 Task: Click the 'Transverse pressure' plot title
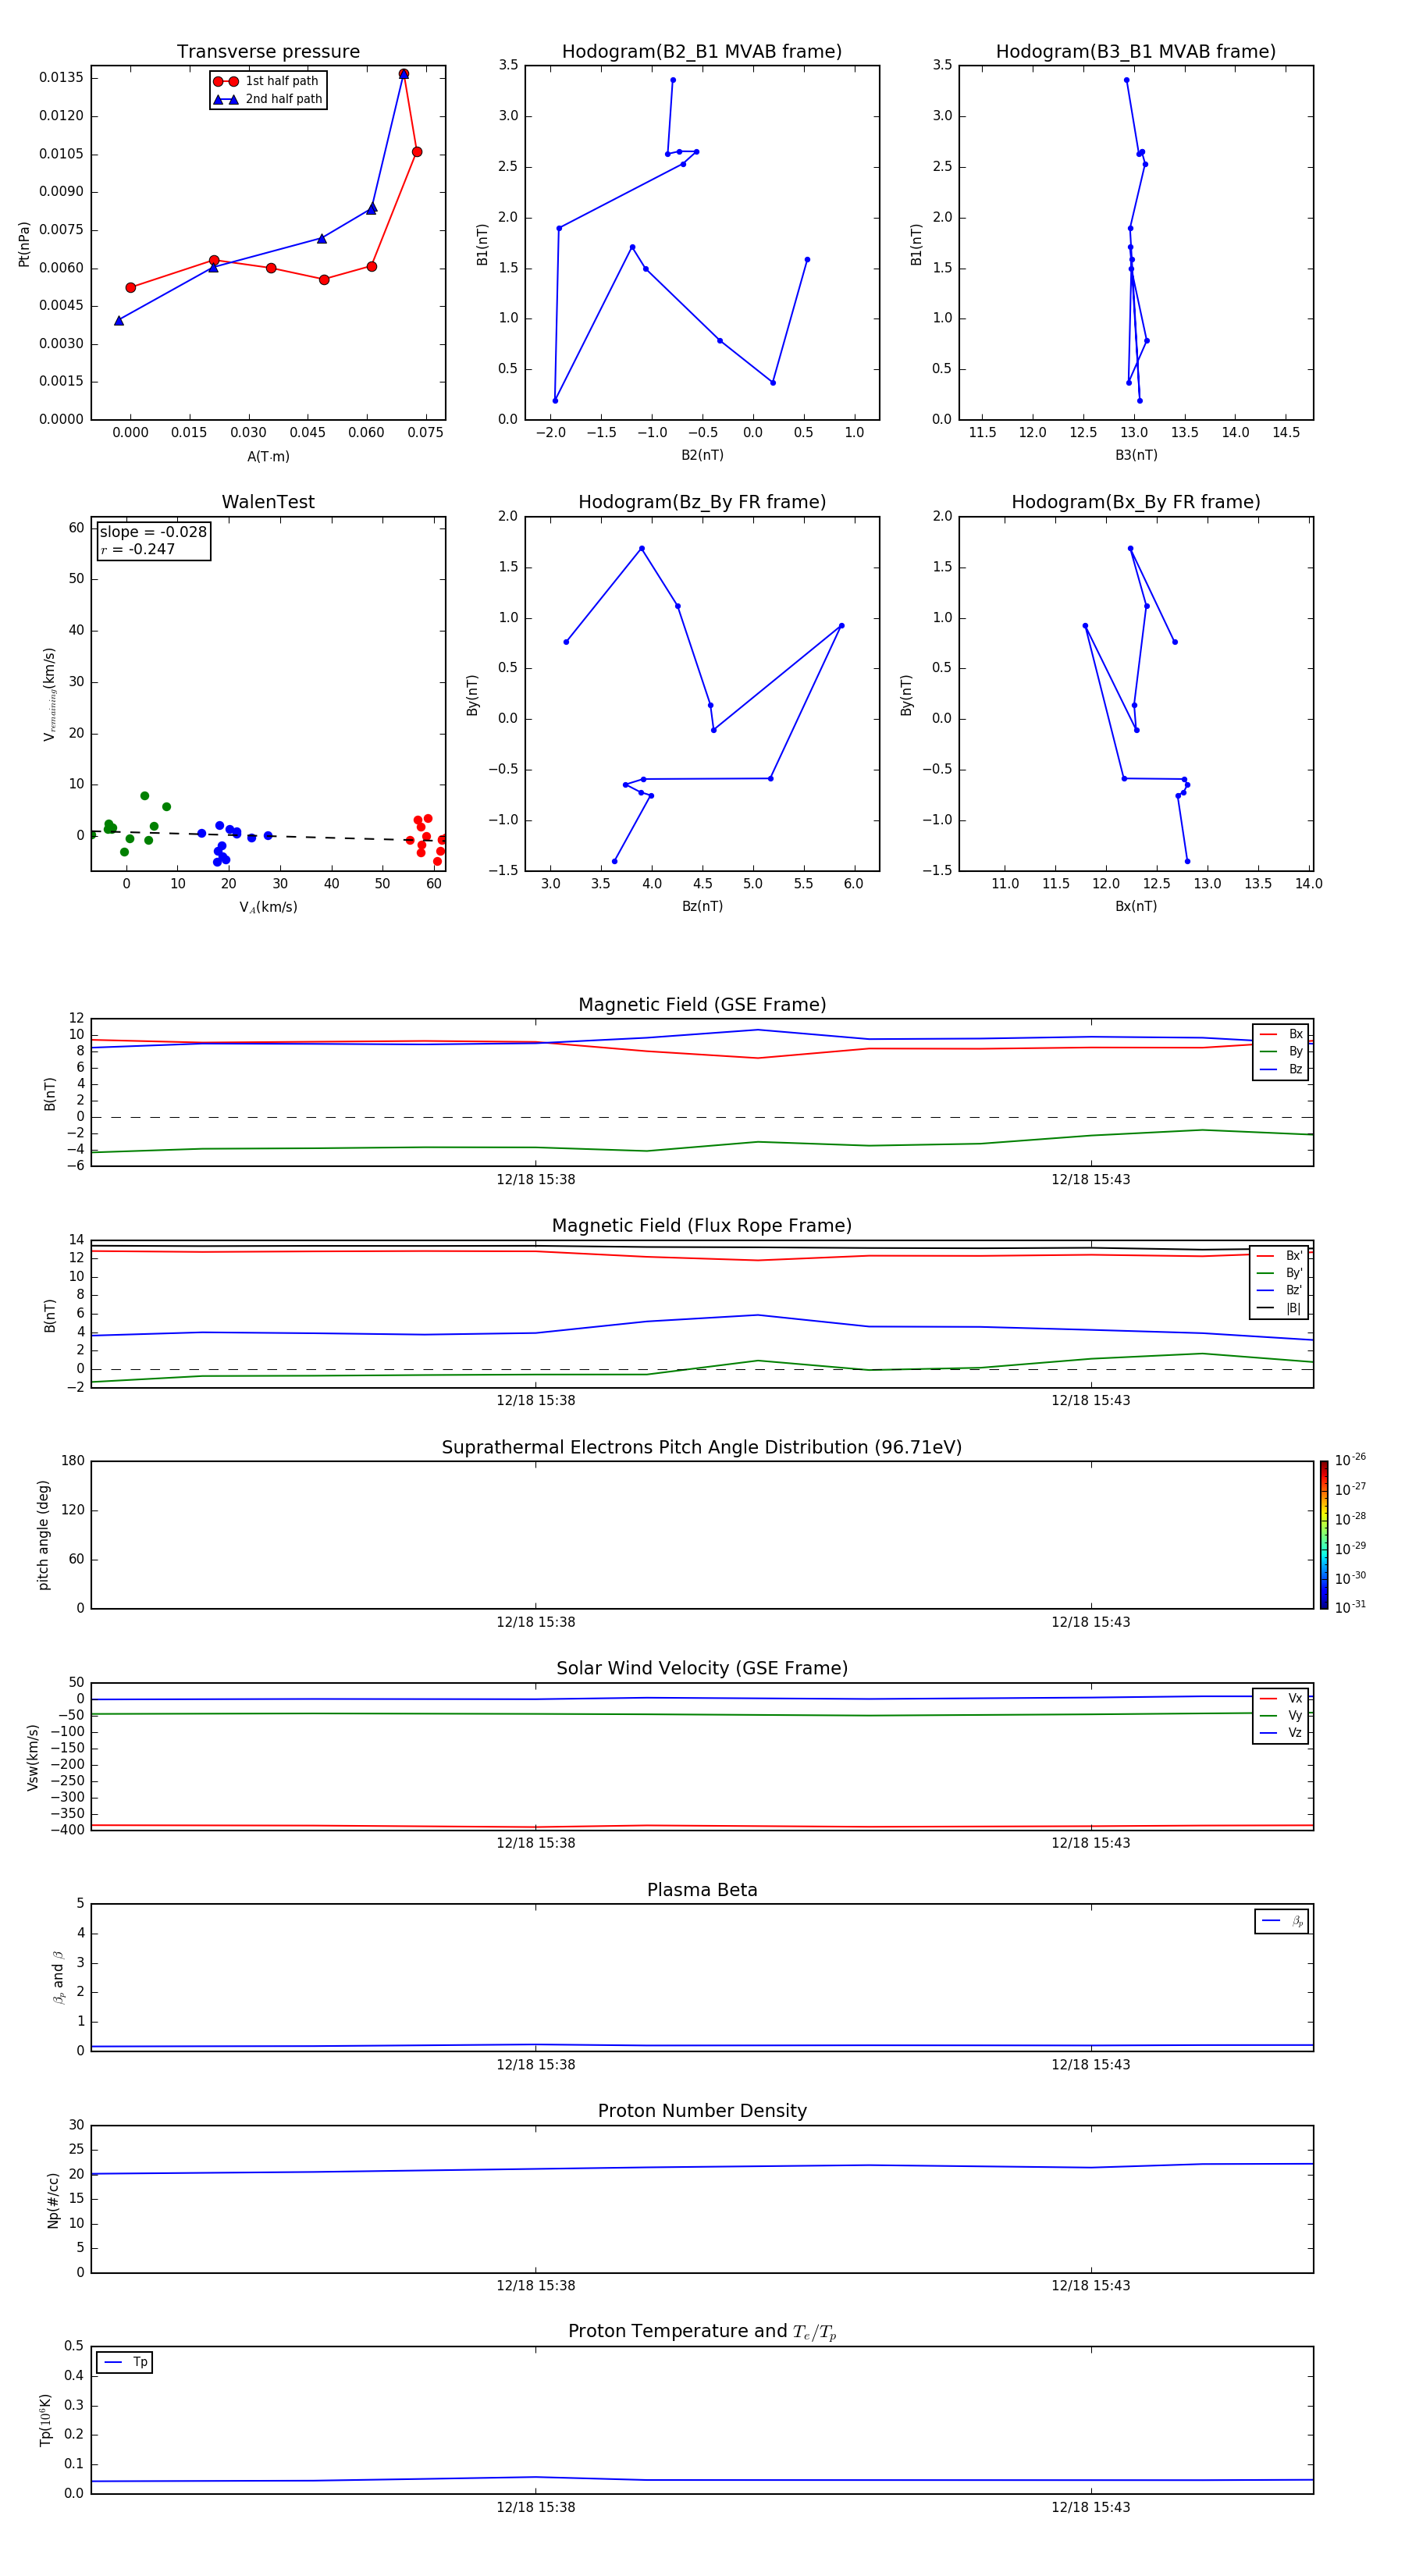[x=268, y=51]
